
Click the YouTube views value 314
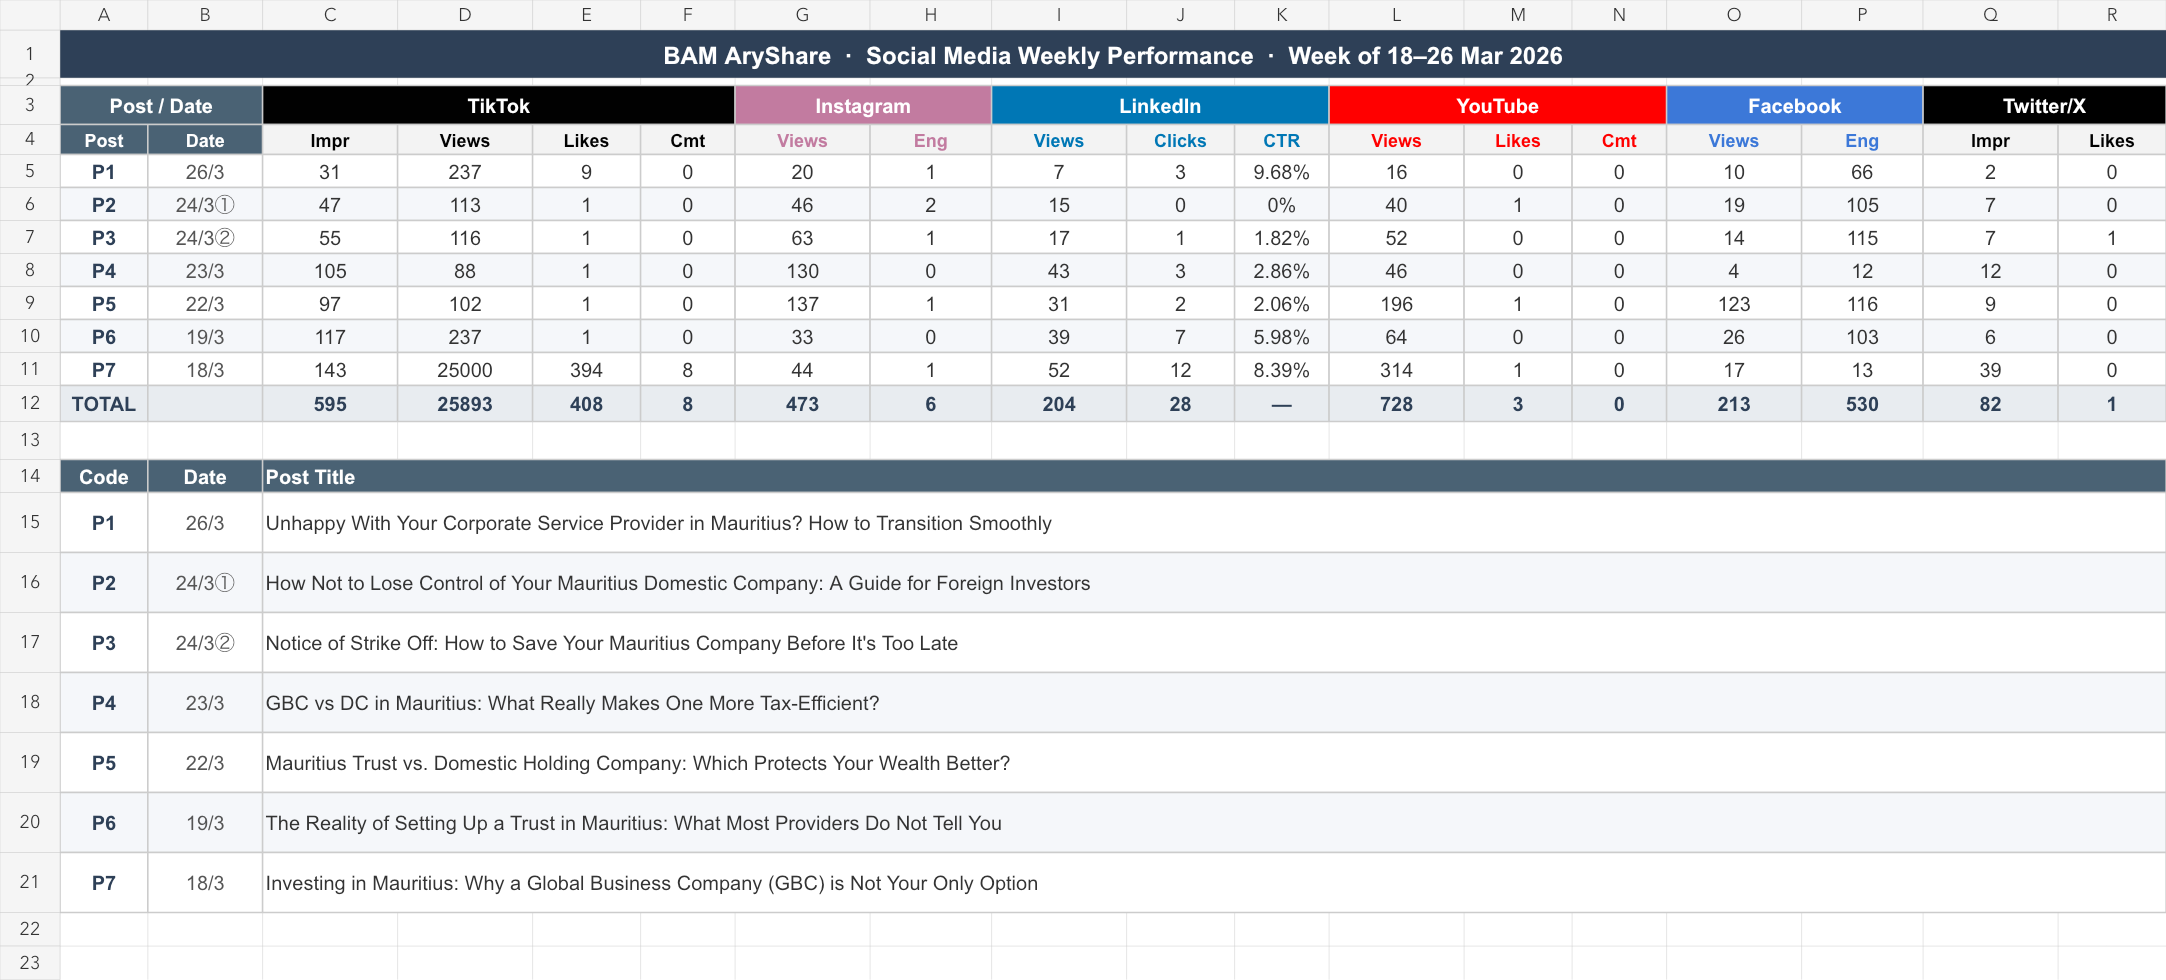pos(1396,370)
